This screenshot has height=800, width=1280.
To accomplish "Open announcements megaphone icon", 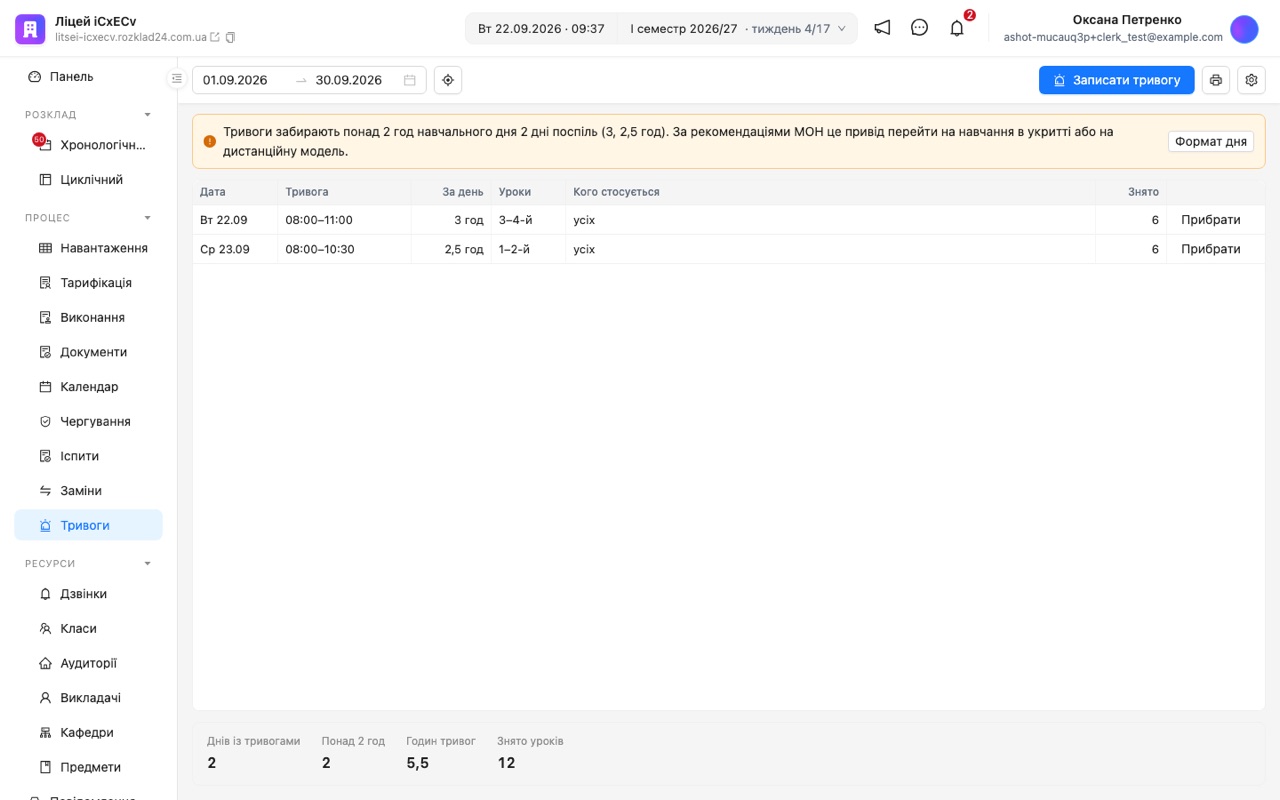I will click(882, 28).
